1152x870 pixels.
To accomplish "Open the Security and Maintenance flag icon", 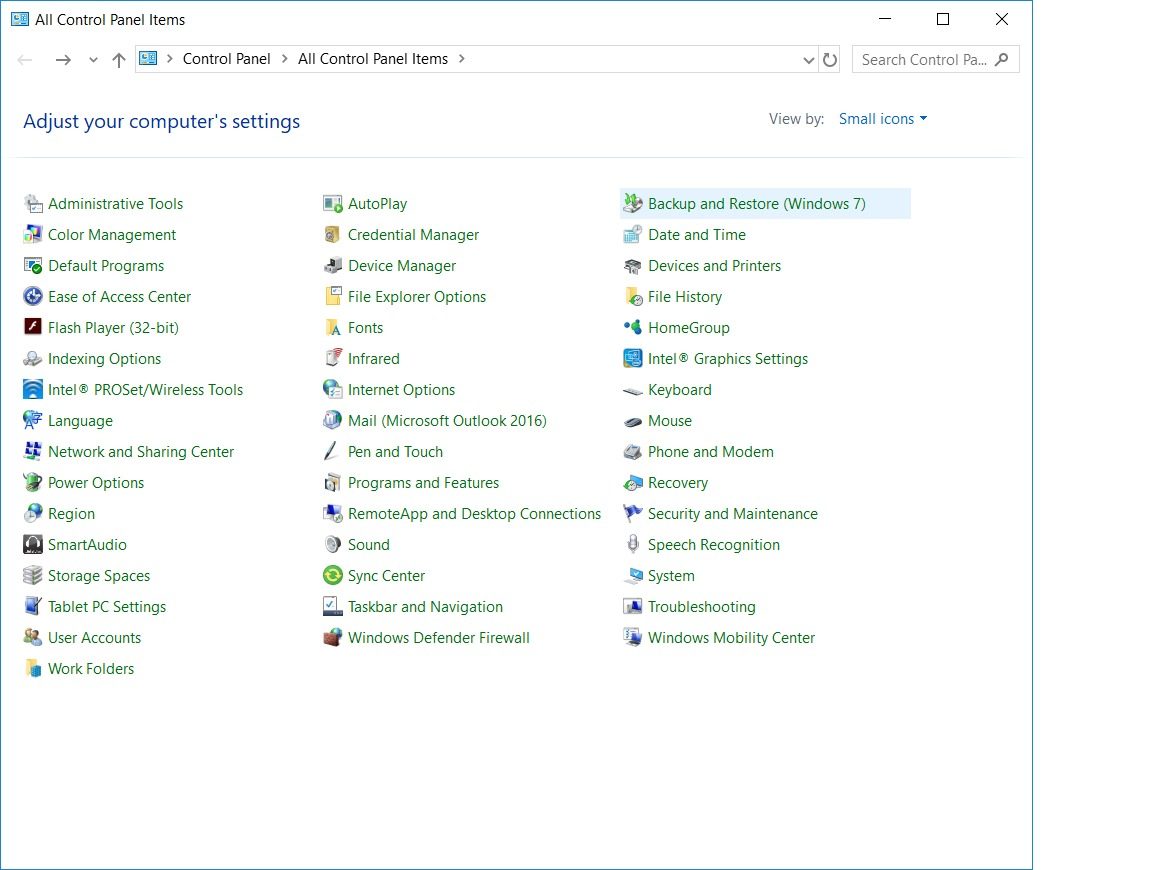I will point(633,513).
